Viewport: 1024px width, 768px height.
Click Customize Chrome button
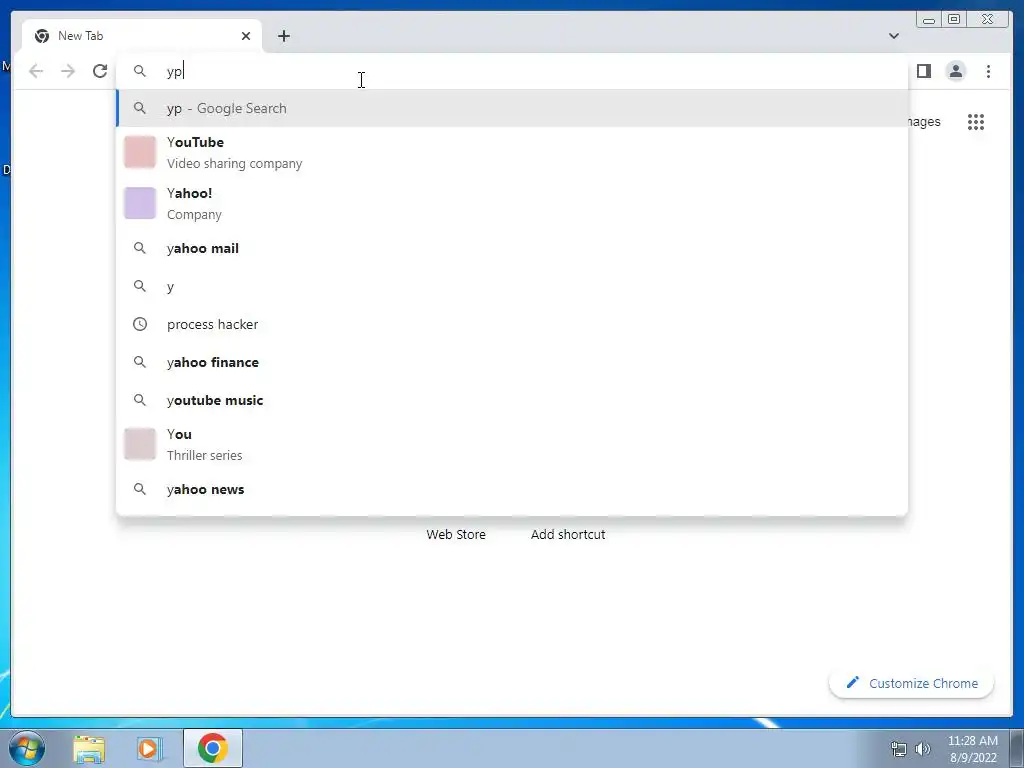point(912,683)
